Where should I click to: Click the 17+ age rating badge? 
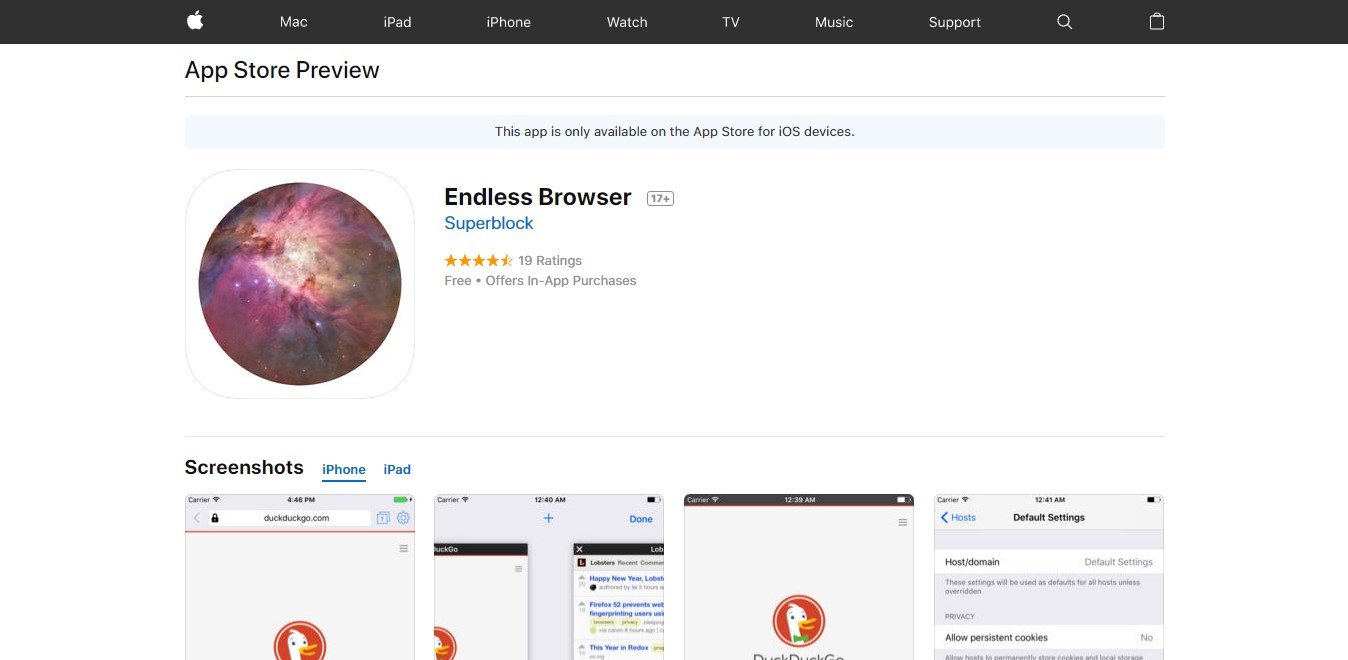pyautogui.click(x=660, y=198)
